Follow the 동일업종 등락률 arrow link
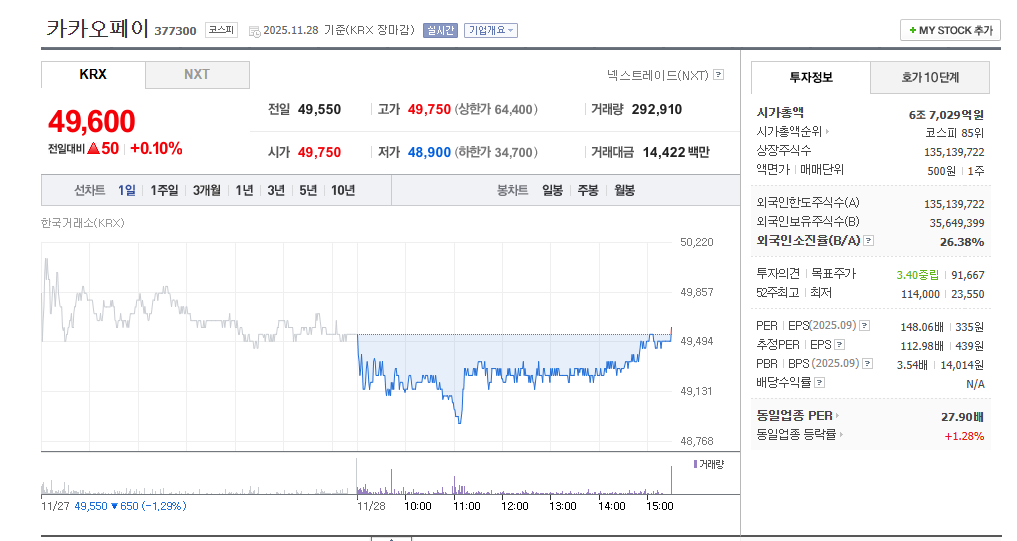This screenshot has height=541, width=1017. (841, 435)
